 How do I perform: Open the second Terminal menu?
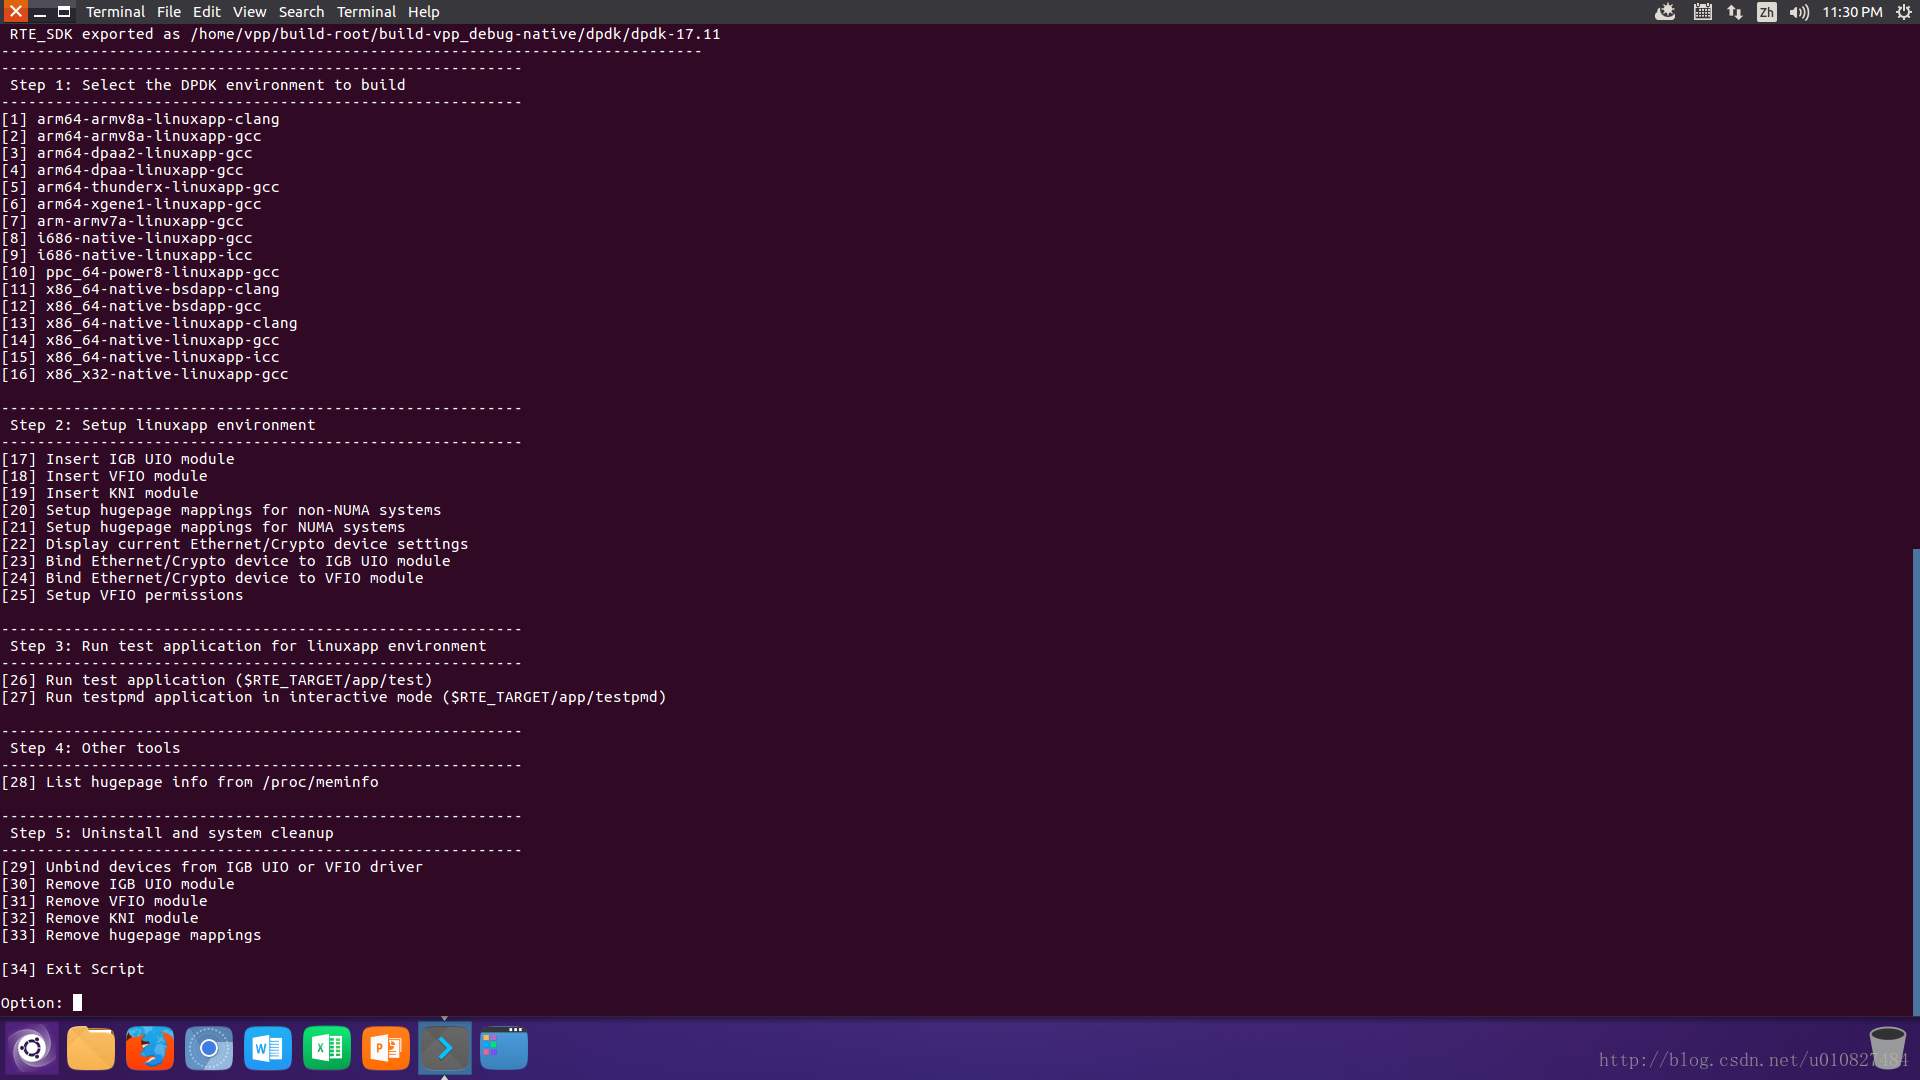(366, 12)
